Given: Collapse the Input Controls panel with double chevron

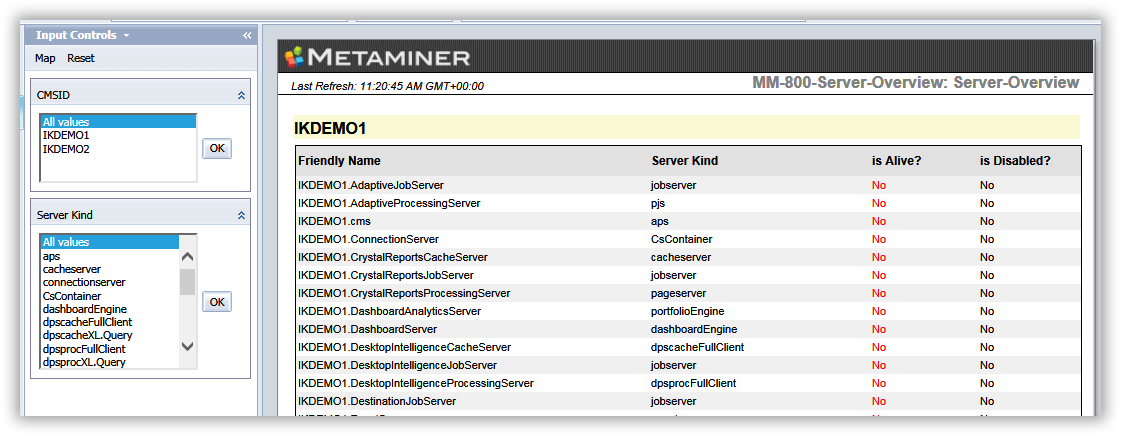Looking at the screenshot, I should [247, 35].
